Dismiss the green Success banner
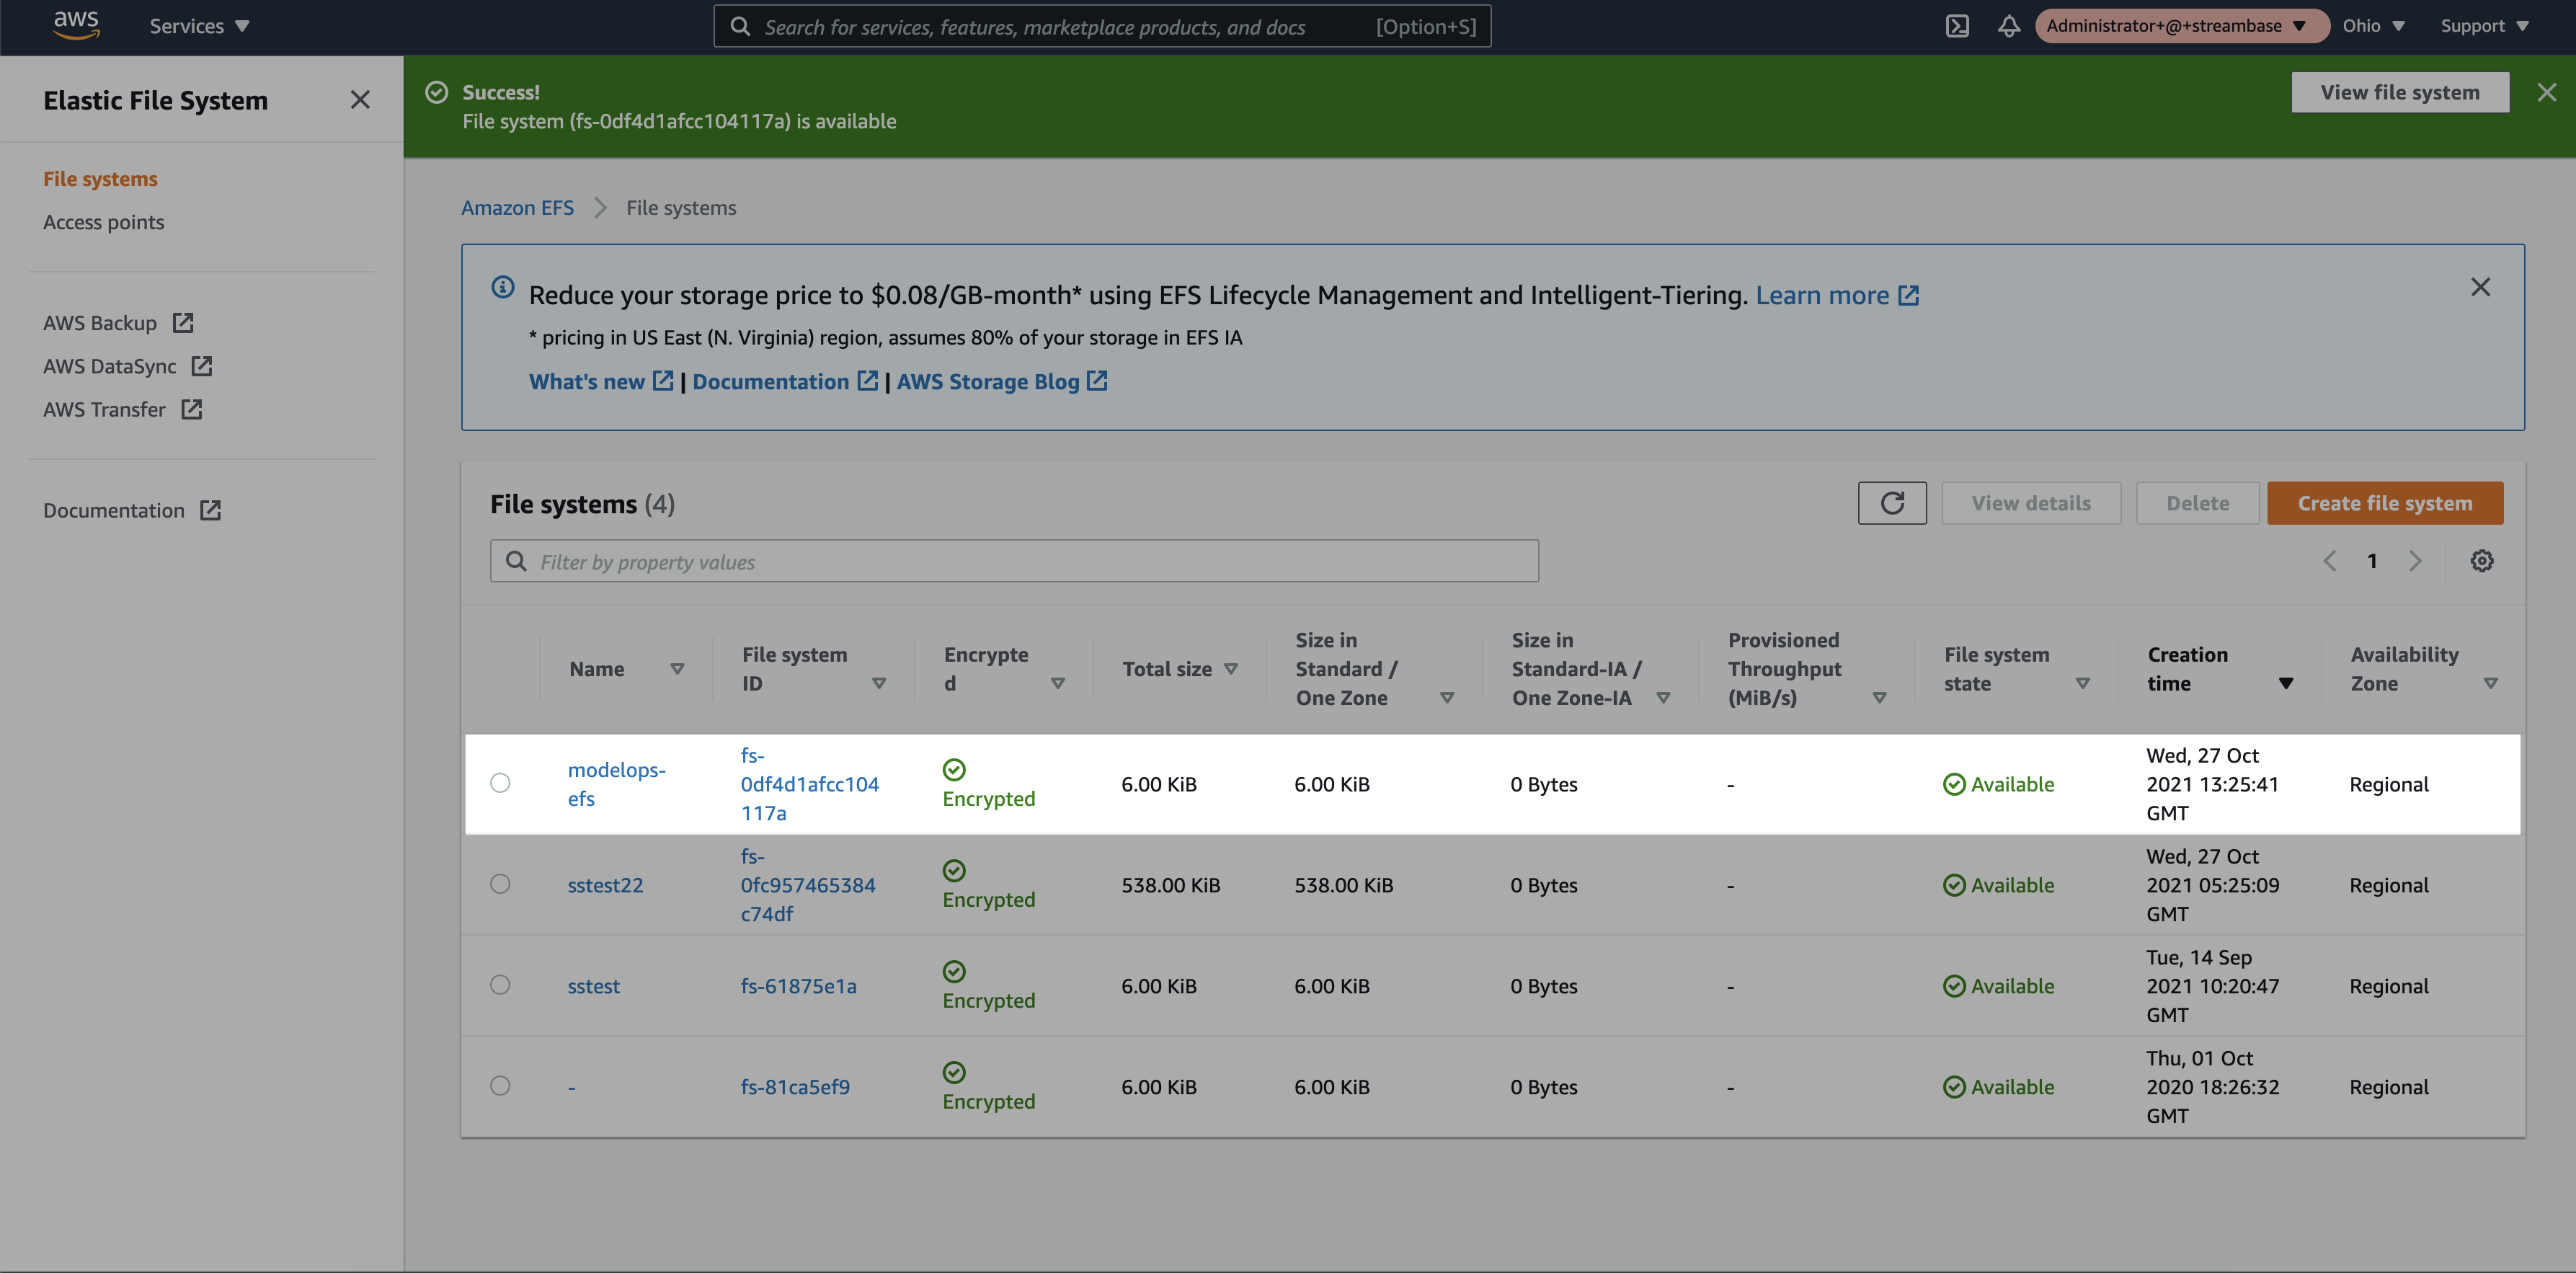The image size is (2576, 1273). click(2546, 92)
